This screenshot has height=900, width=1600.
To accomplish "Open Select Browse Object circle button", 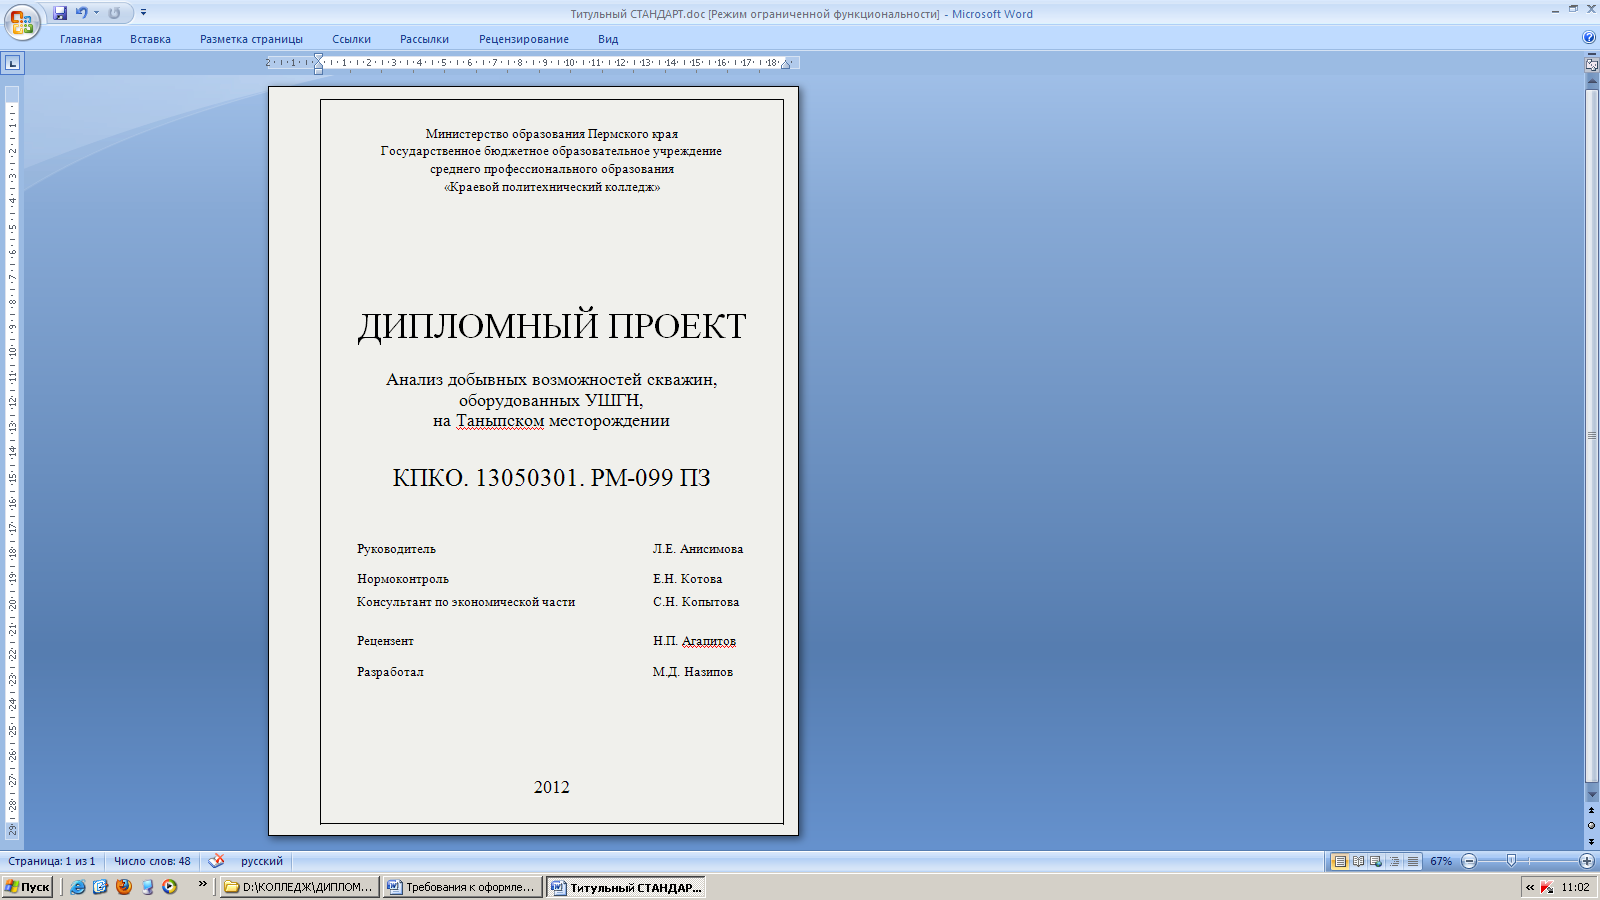I will [x=1591, y=826].
